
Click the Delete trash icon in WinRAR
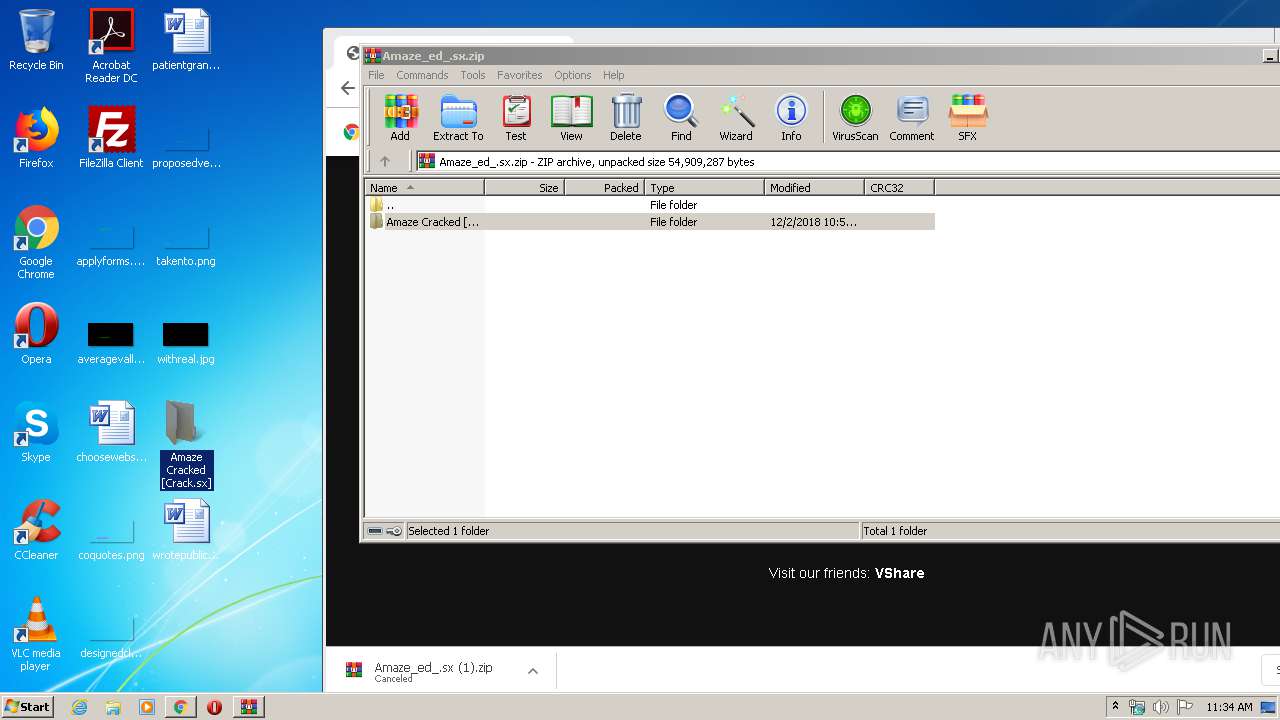click(x=626, y=117)
